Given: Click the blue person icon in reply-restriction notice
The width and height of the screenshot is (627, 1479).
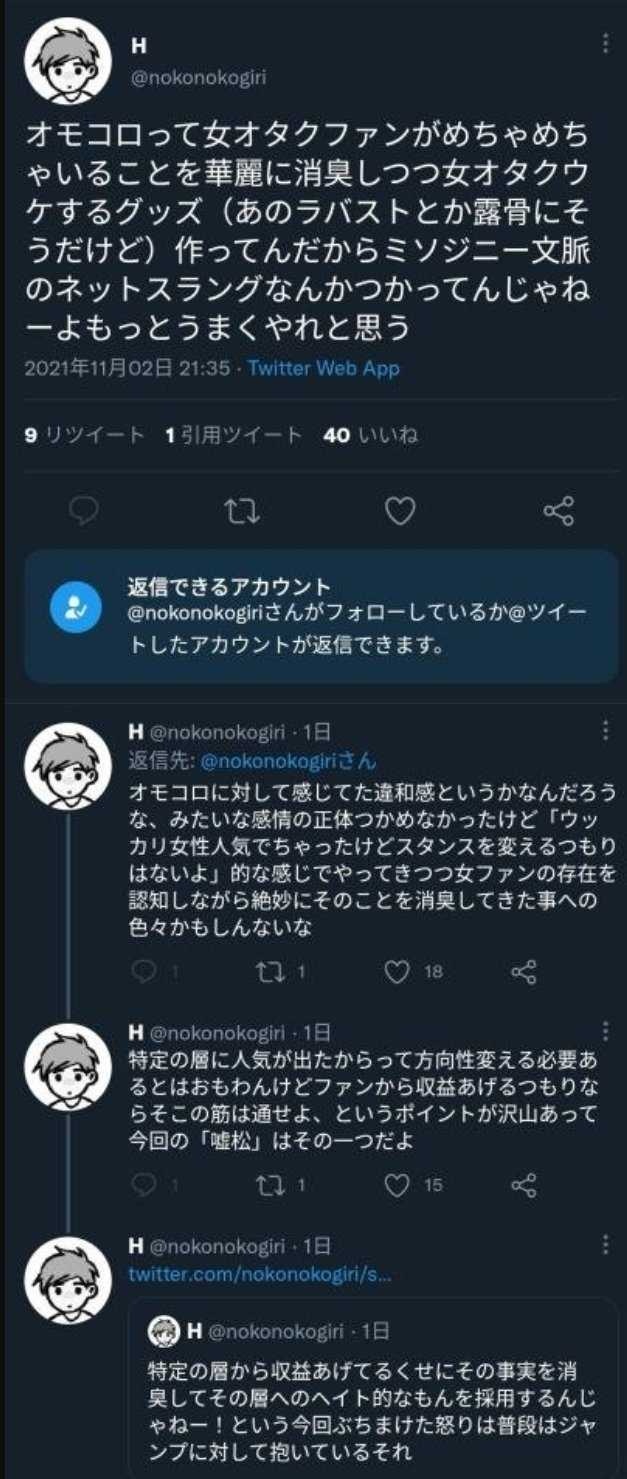Looking at the screenshot, I should coord(76,607).
